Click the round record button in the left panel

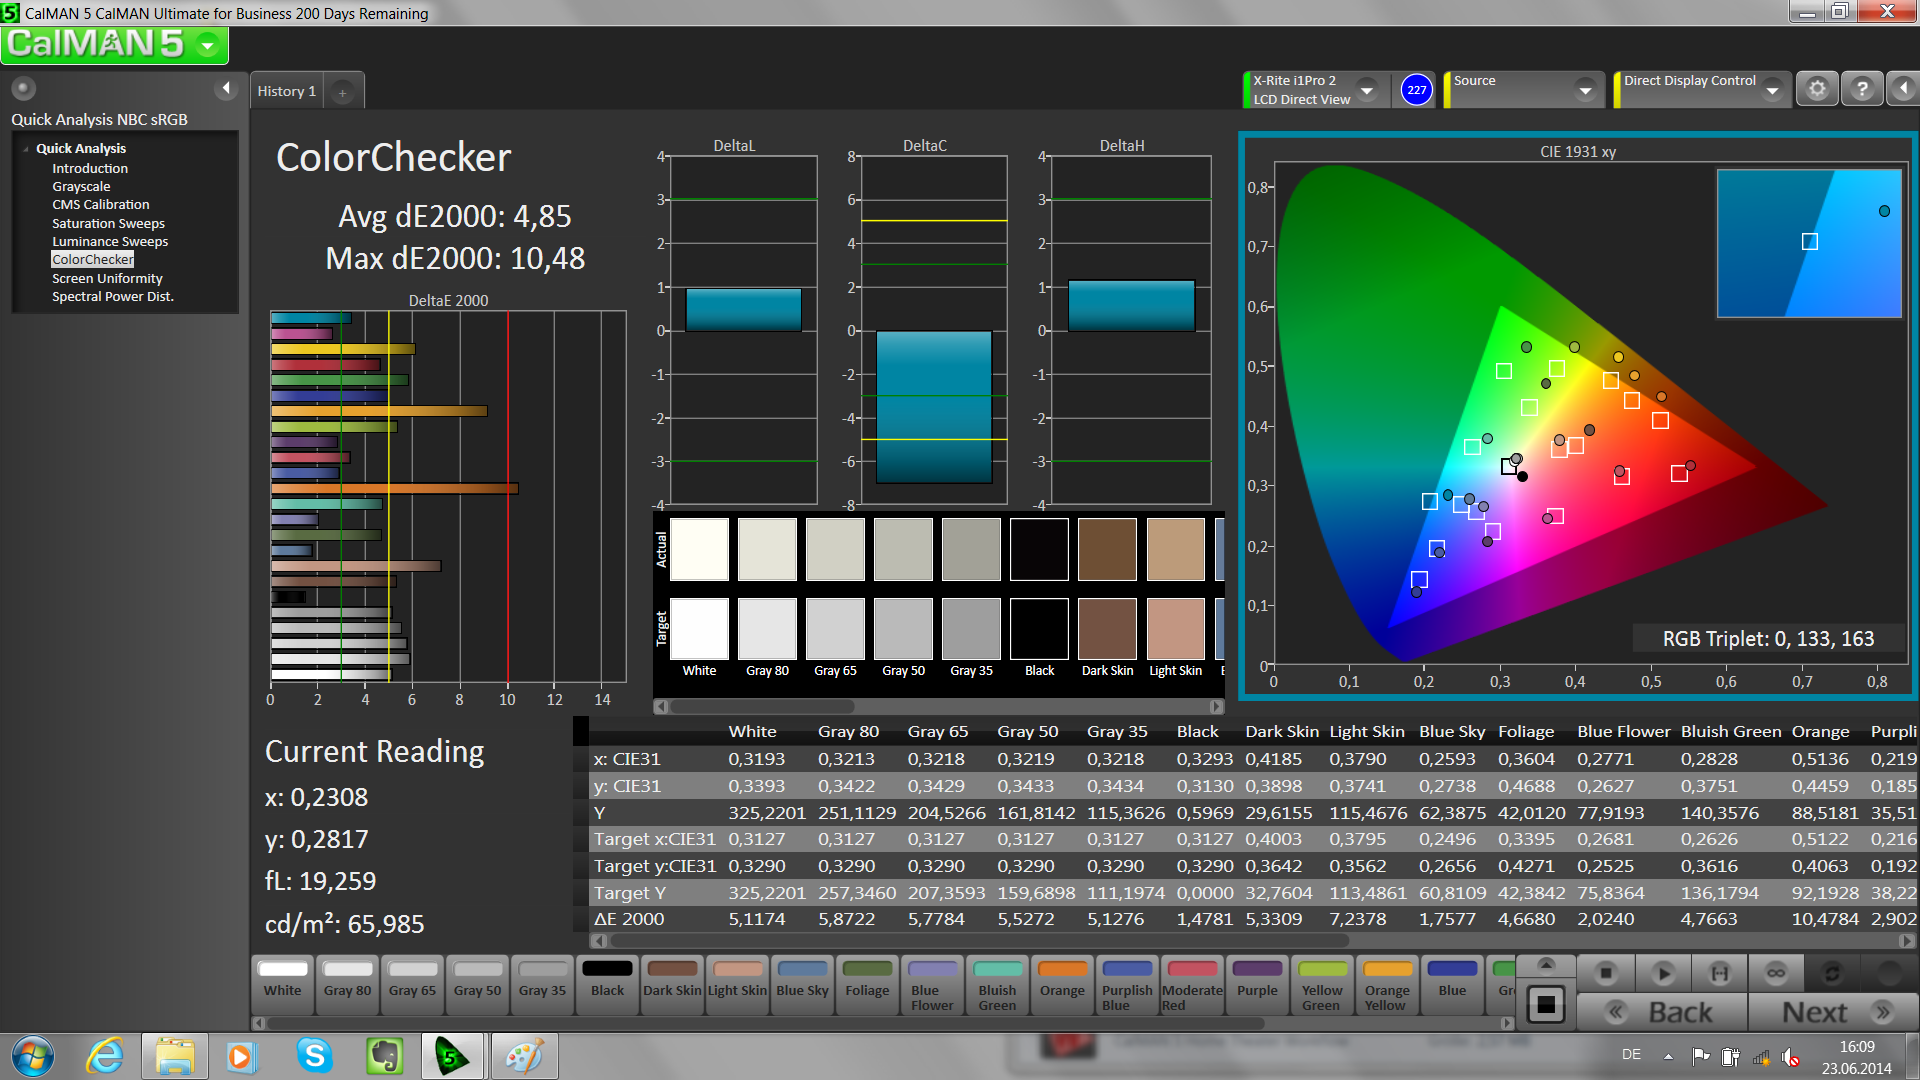tap(24, 88)
